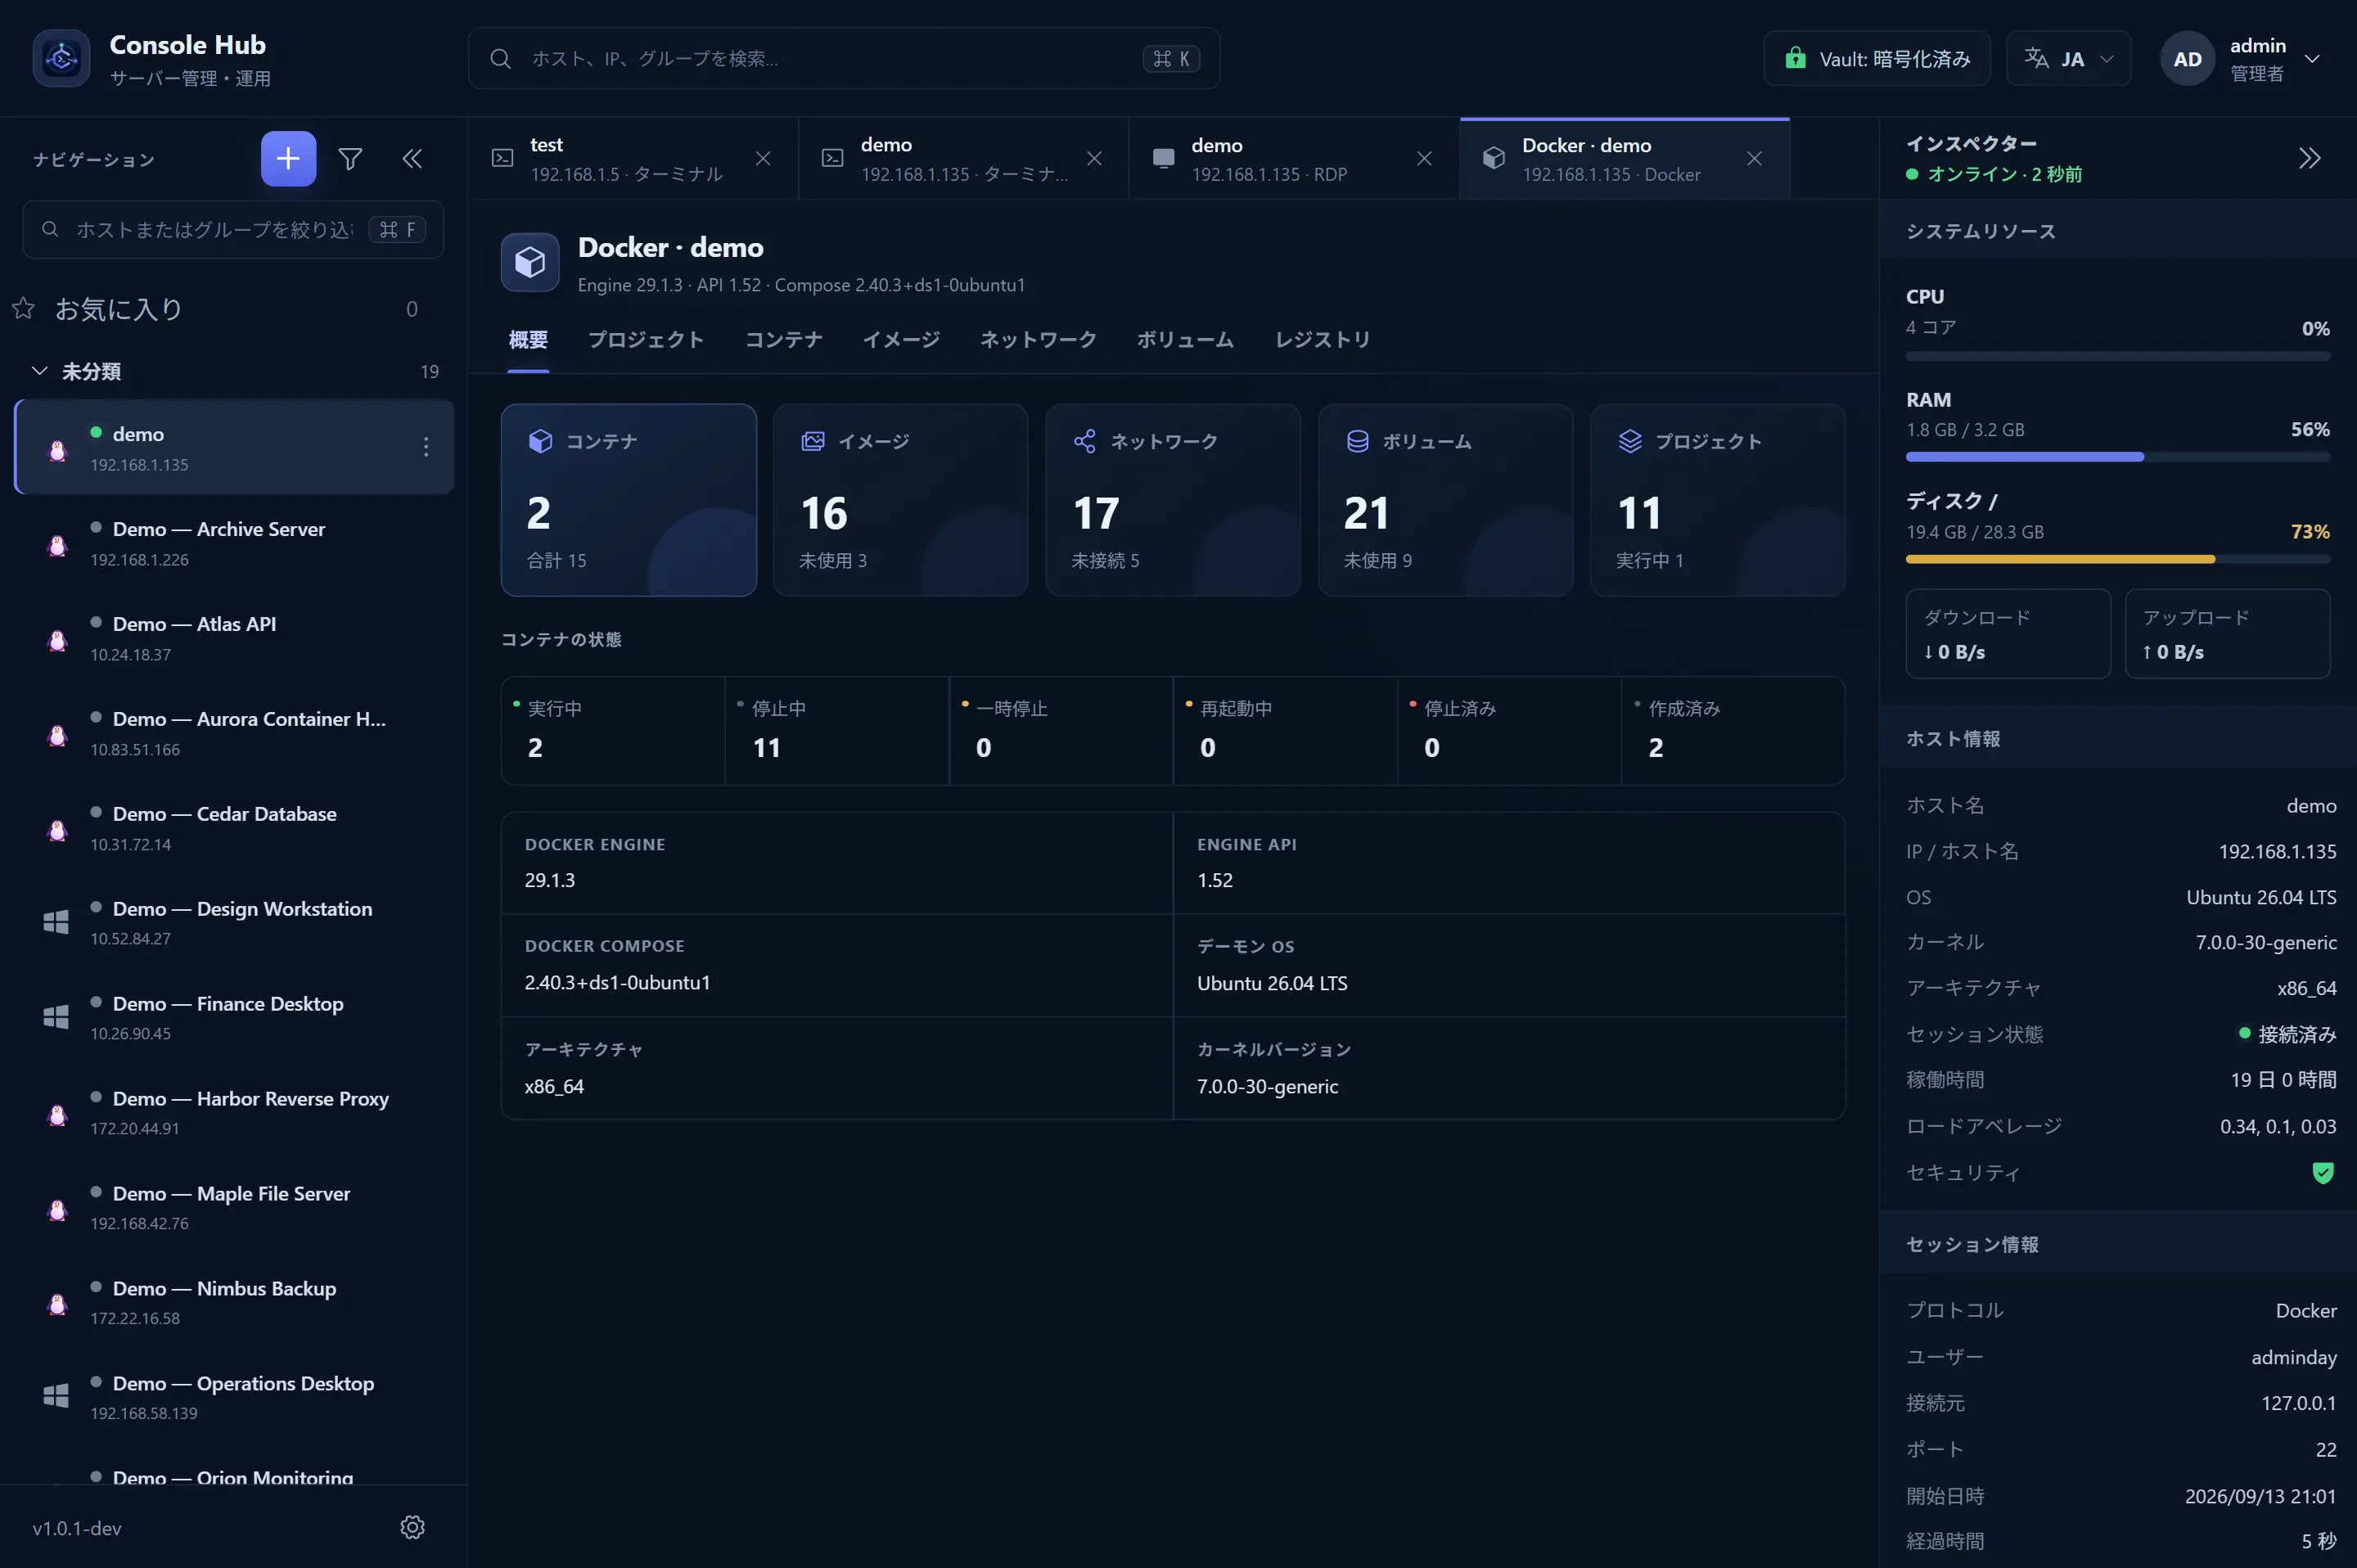Switch to the test terminal session tab
The image size is (2357, 1568).
[633, 158]
